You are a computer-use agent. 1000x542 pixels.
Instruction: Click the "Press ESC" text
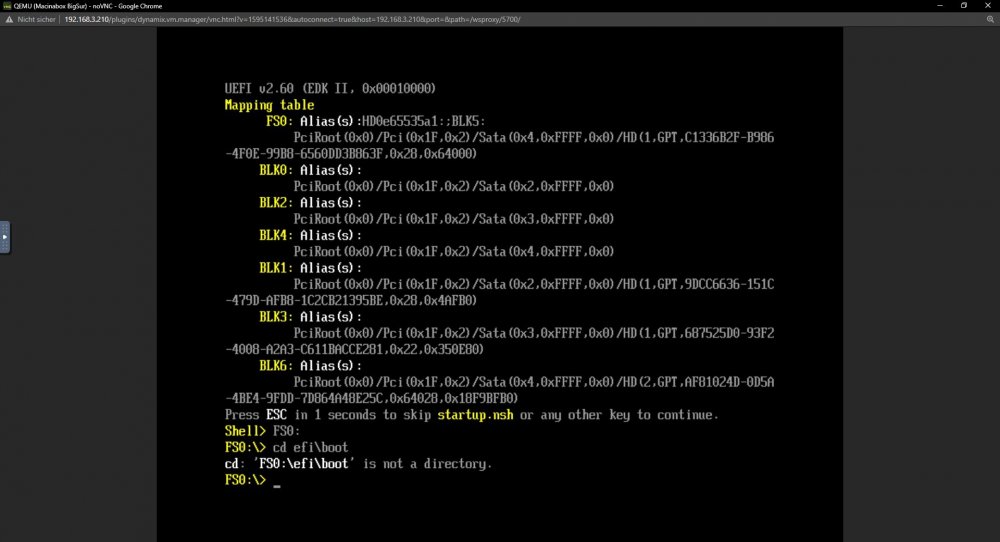click(256, 414)
